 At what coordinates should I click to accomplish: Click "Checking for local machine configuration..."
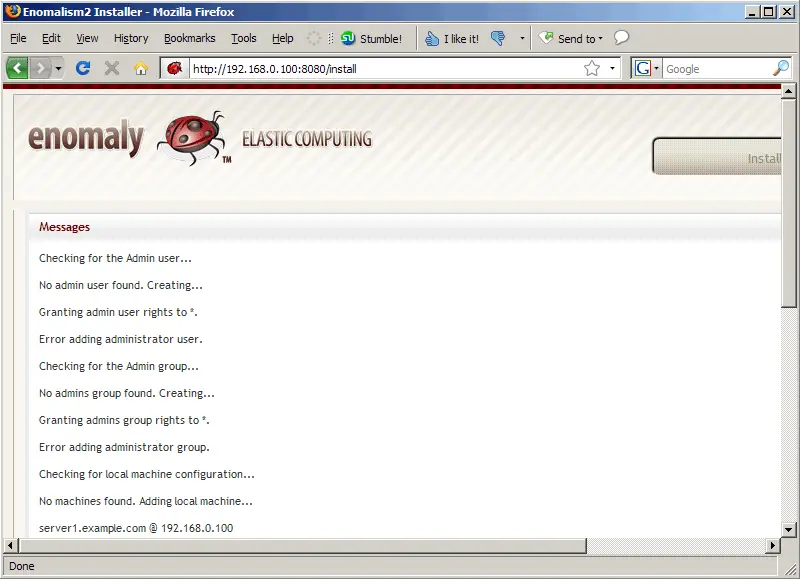(147, 474)
